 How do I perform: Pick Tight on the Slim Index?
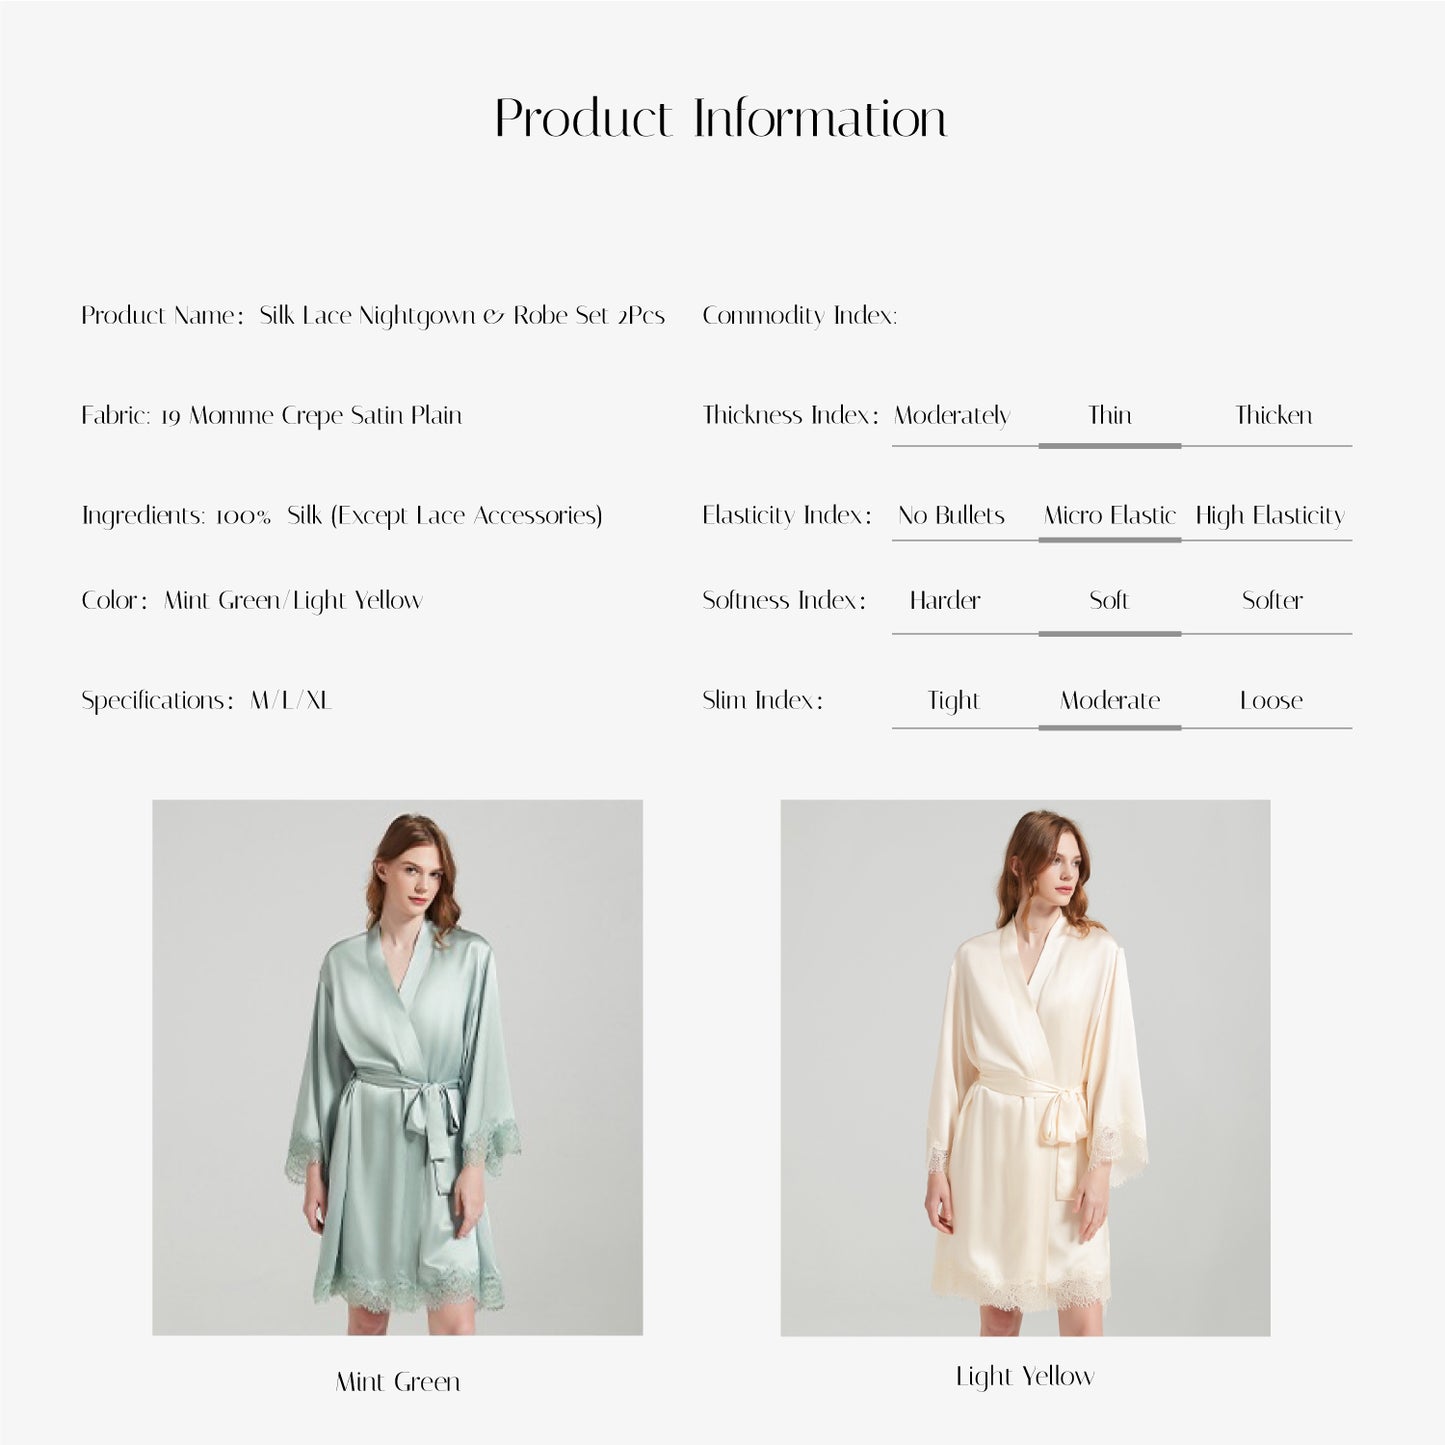[953, 701]
